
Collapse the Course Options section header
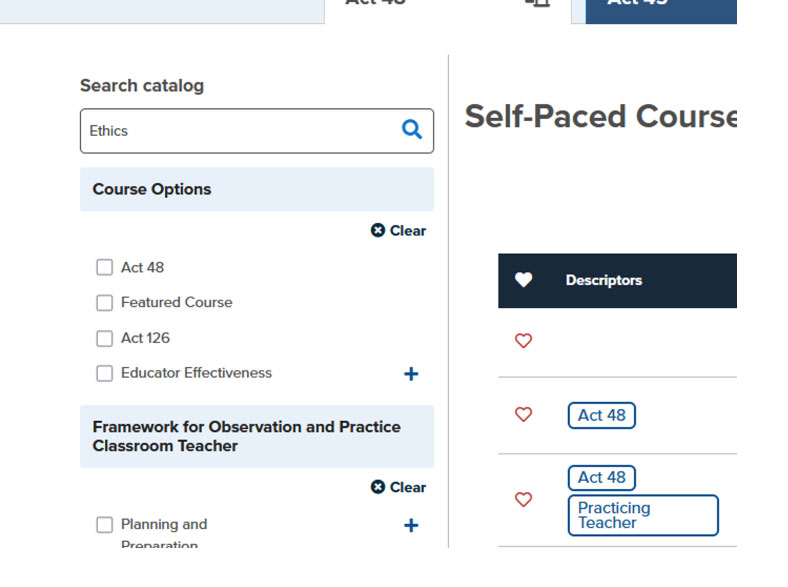256,189
